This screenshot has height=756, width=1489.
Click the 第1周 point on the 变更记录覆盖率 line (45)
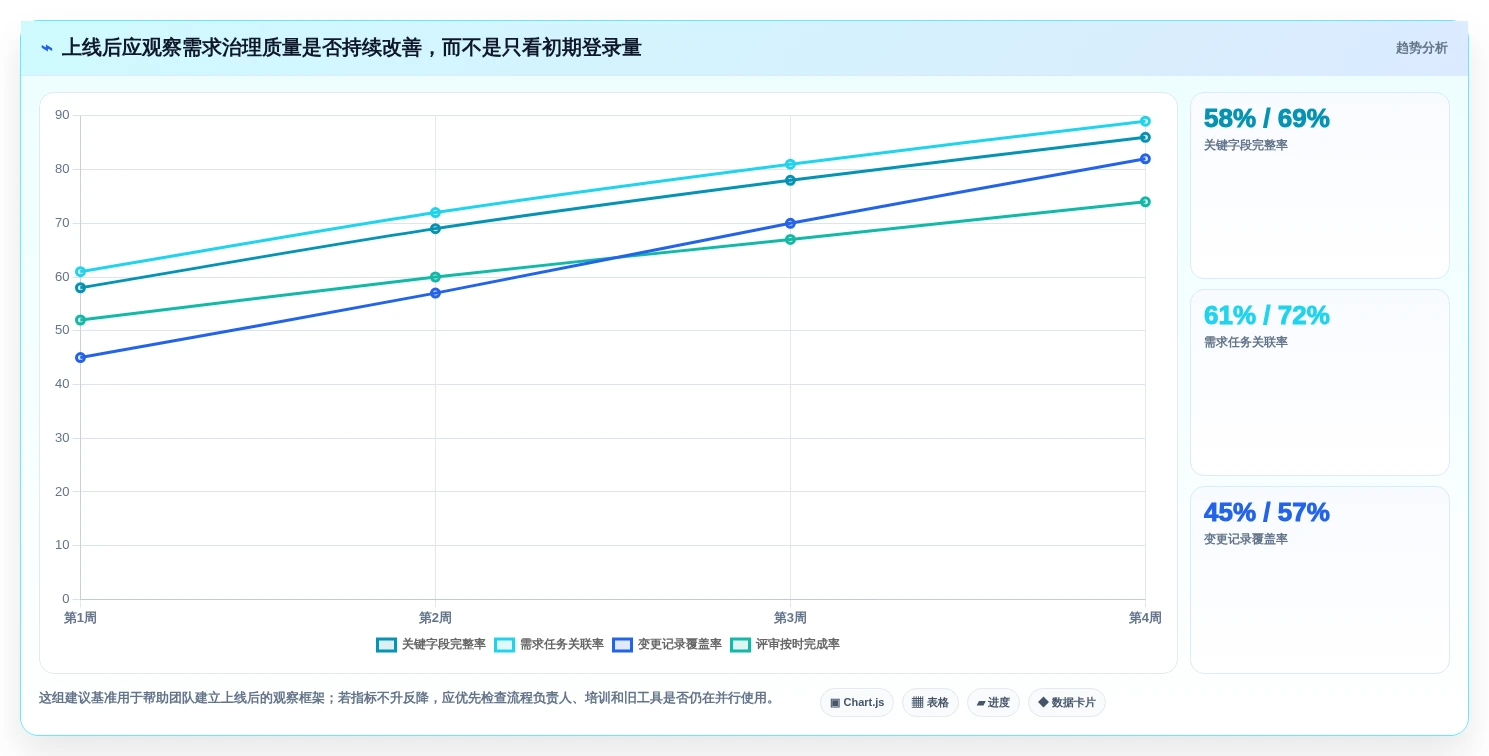point(81,358)
